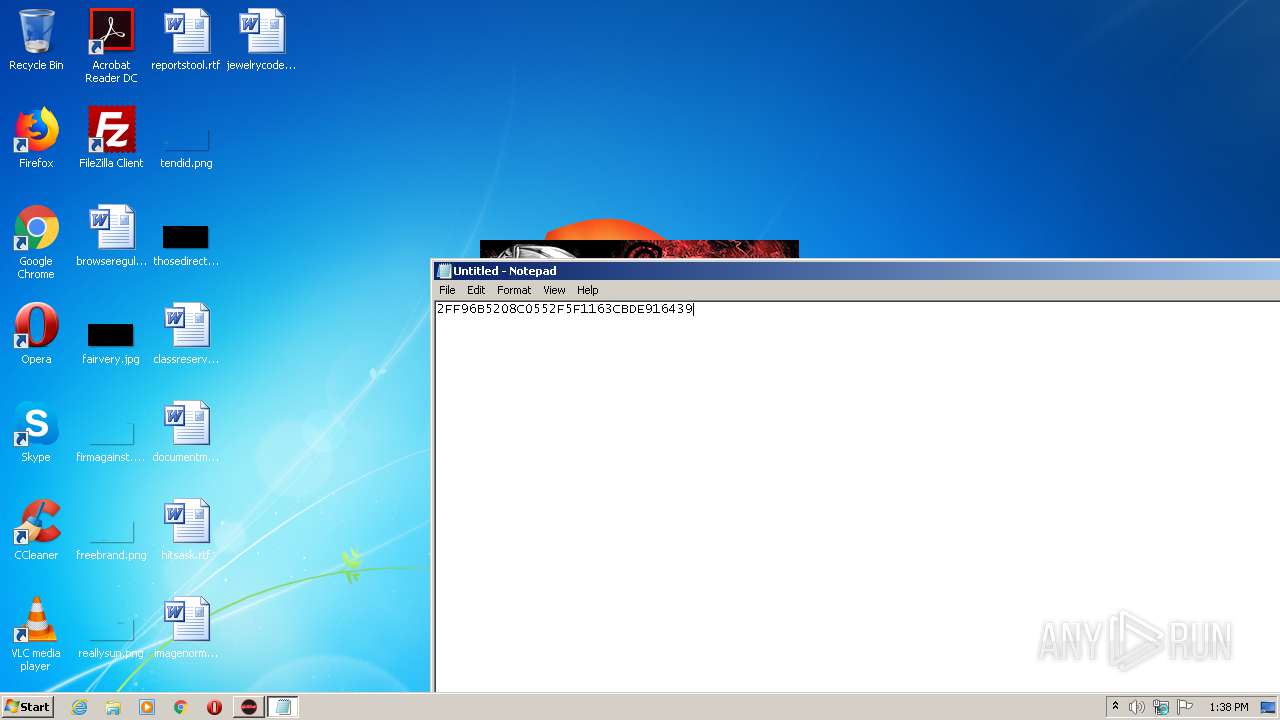Image resolution: width=1280 pixels, height=720 pixels.
Task: Click inside the Notepad text area
Action: [x=857, y=496]
